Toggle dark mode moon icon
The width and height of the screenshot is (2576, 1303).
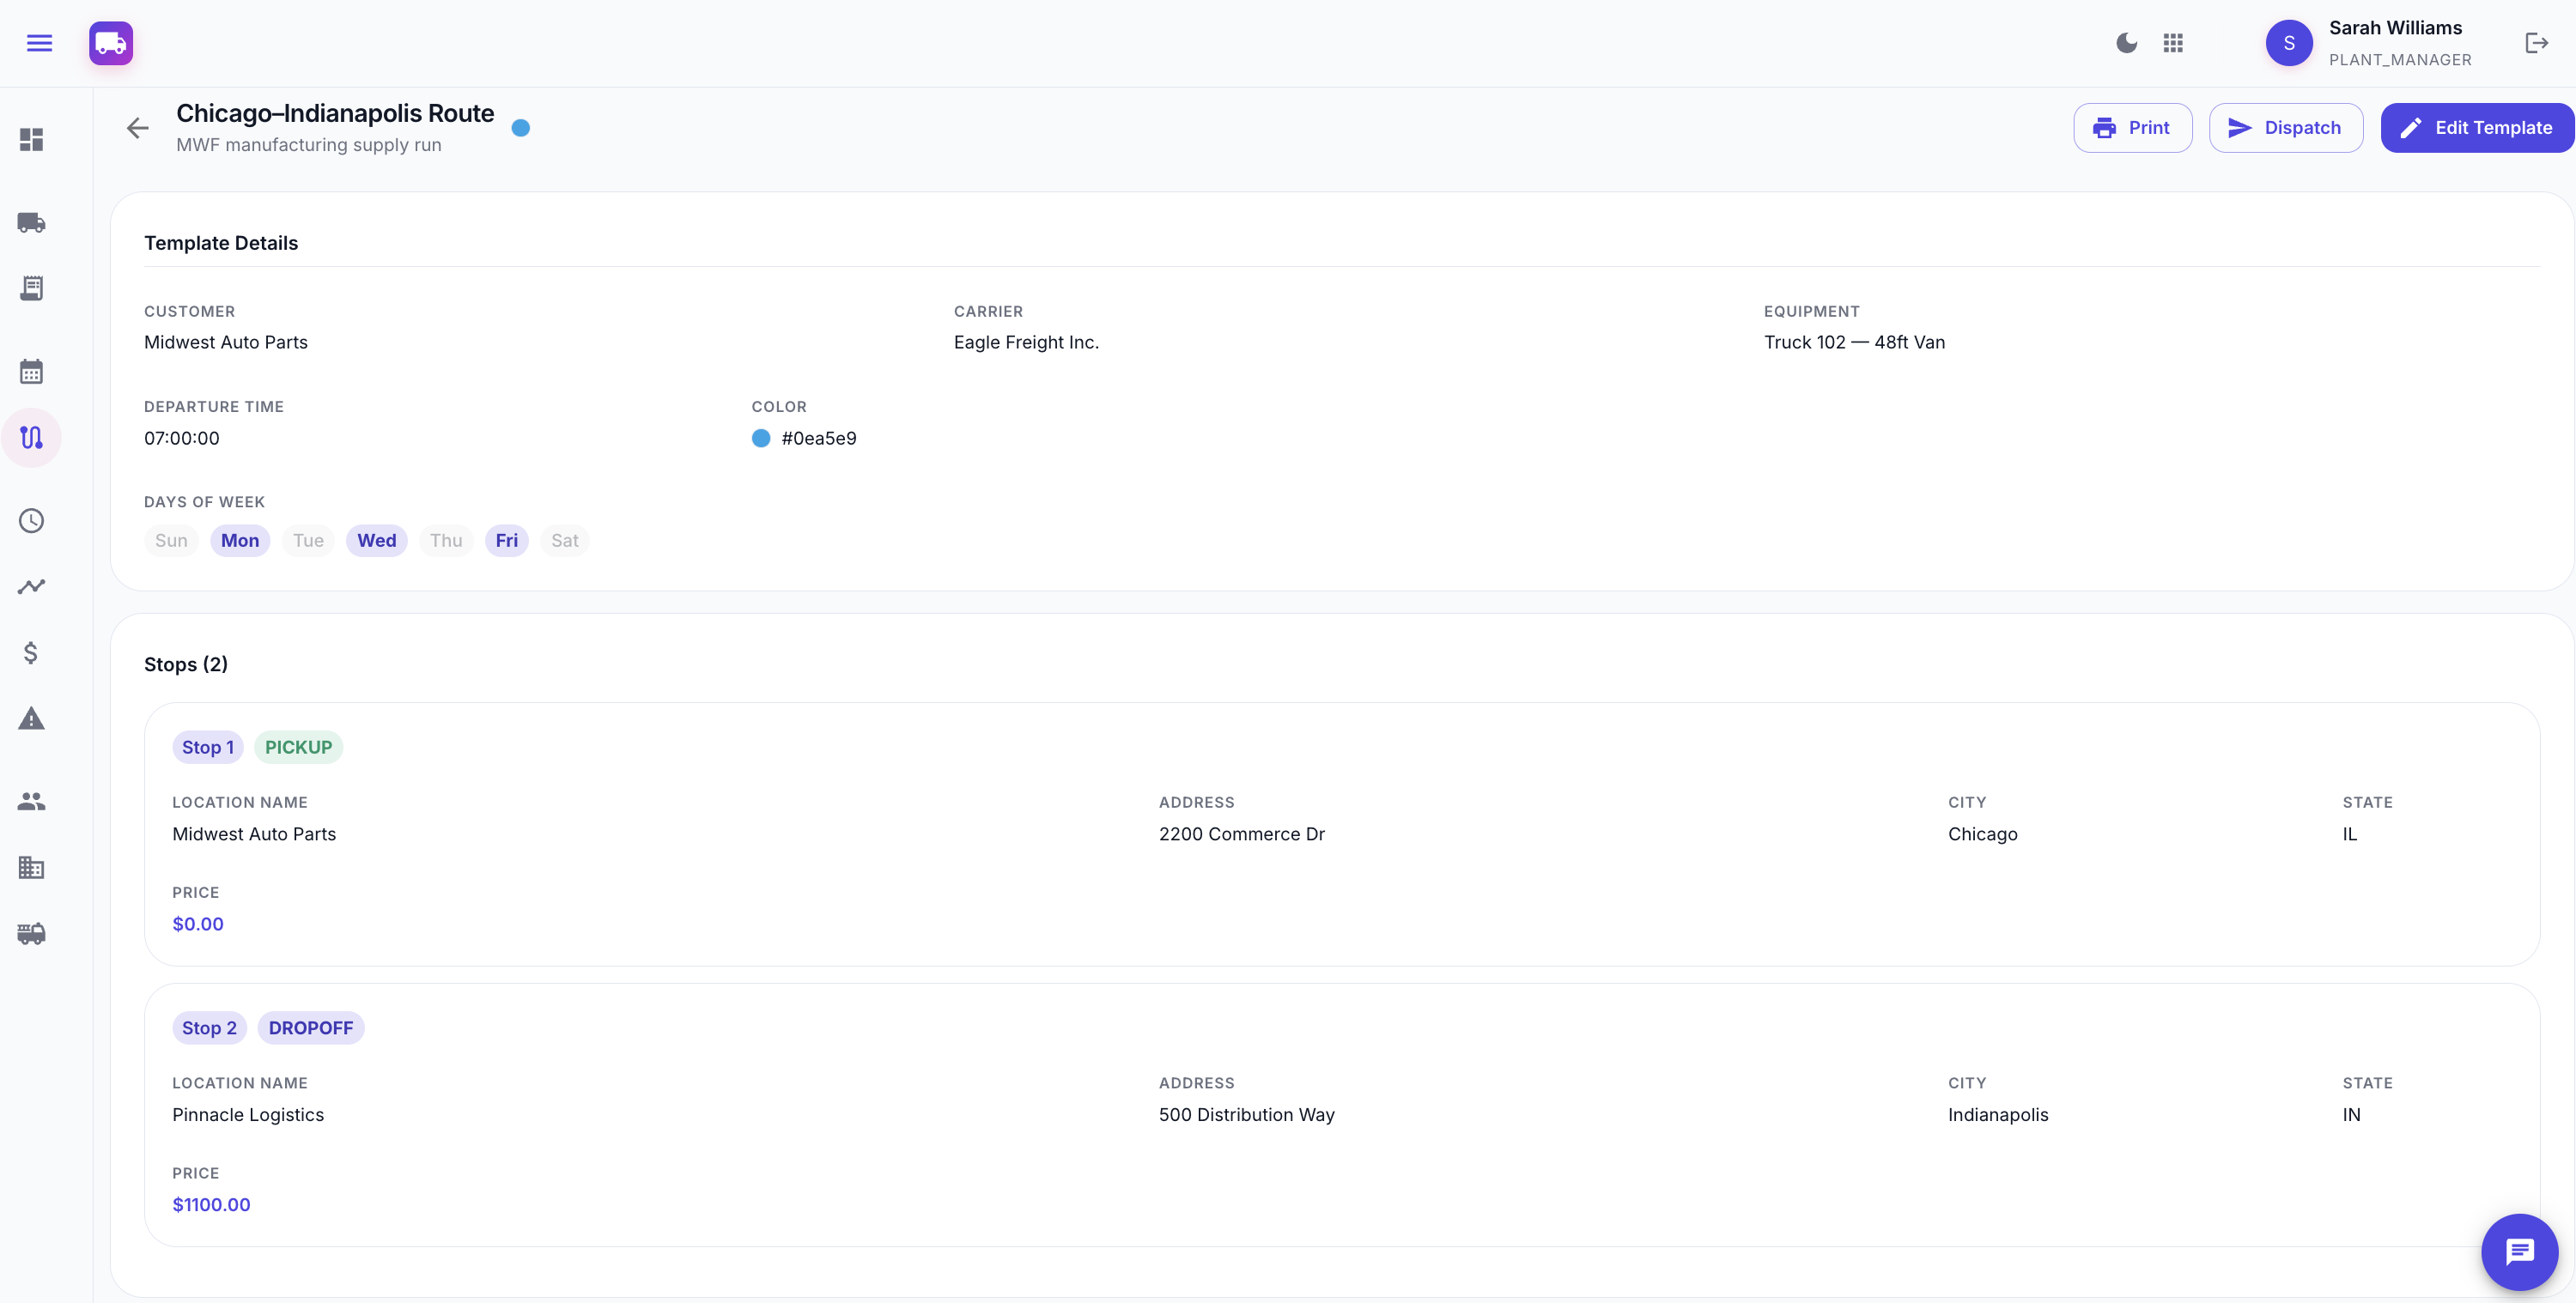2126,43
